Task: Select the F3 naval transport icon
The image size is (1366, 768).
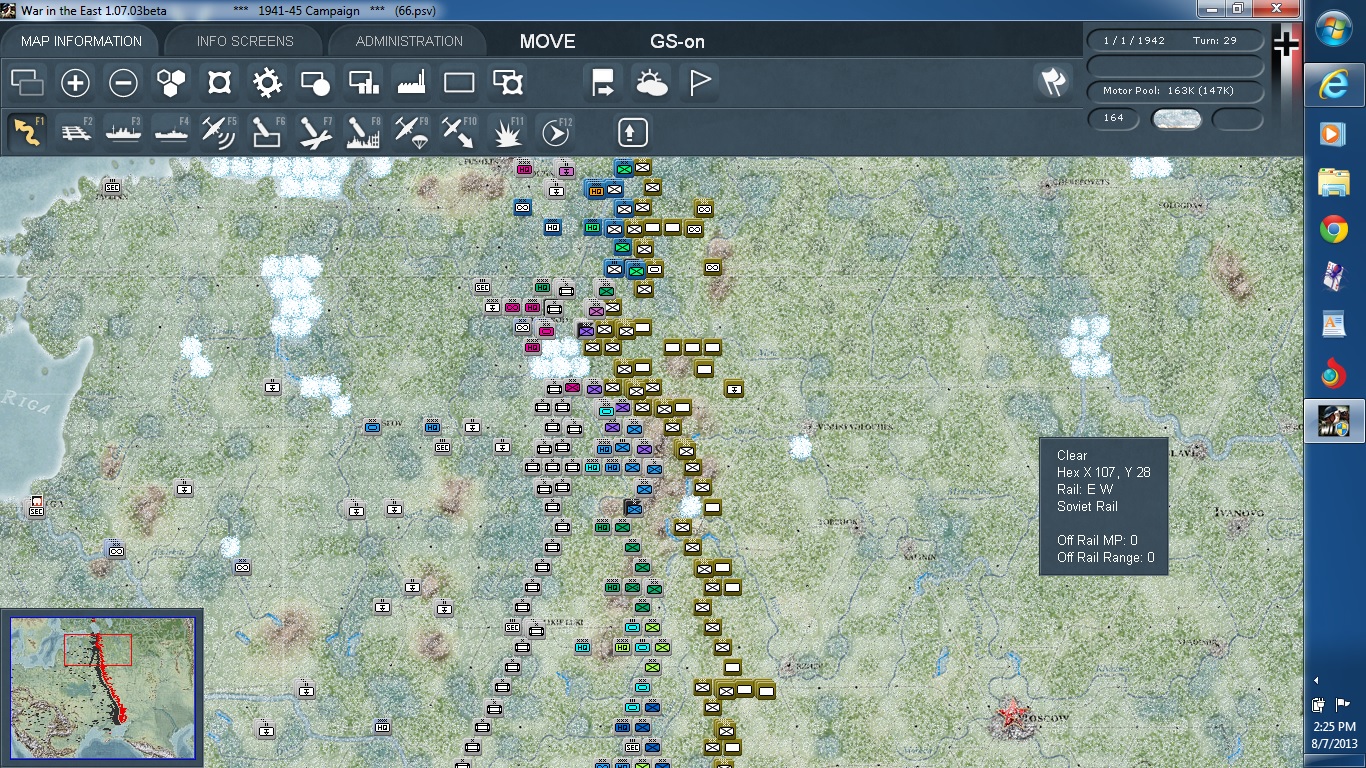Action: (x=123, y=131)
